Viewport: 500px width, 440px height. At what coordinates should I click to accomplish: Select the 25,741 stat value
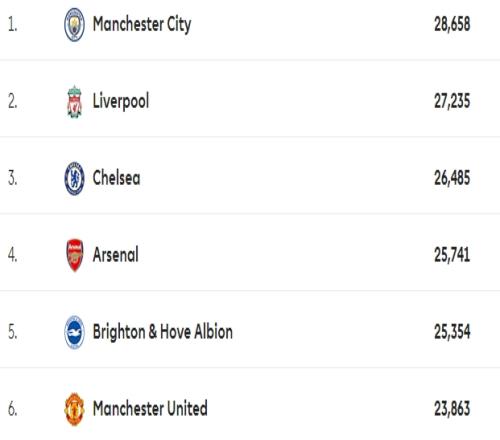click(452, 255)
